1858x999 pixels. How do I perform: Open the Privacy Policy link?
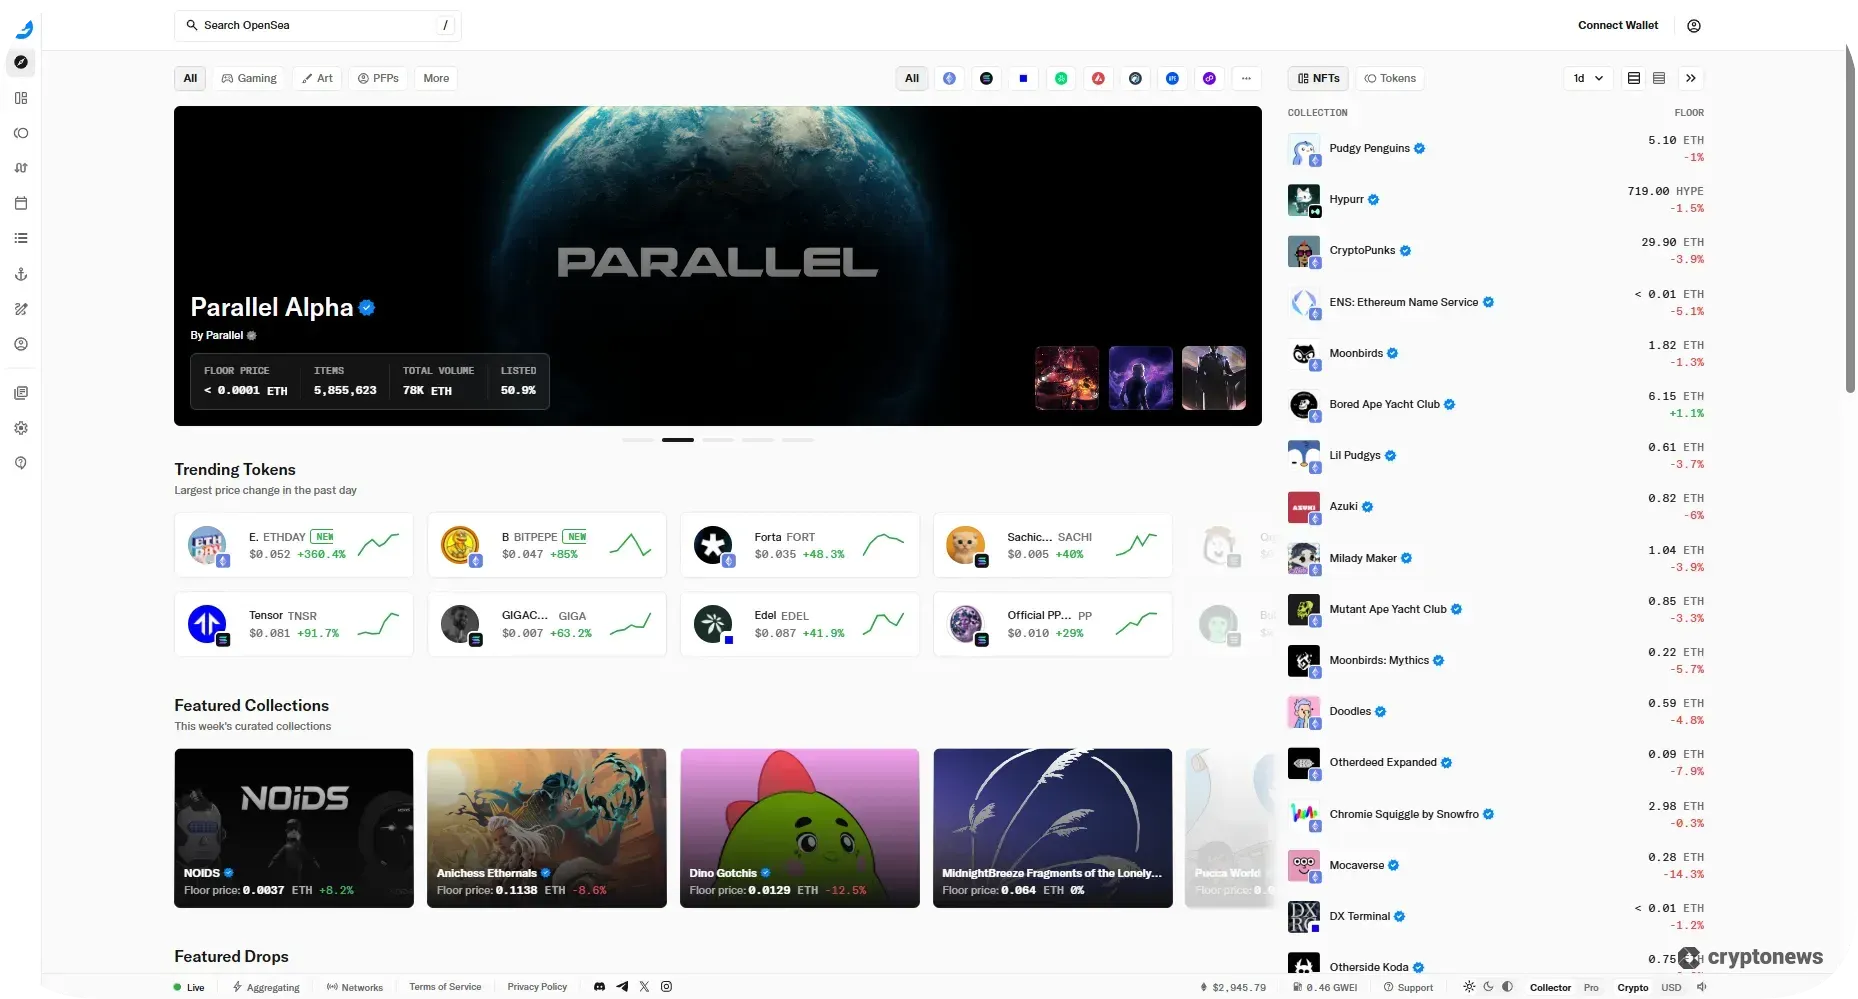point(537,987)
